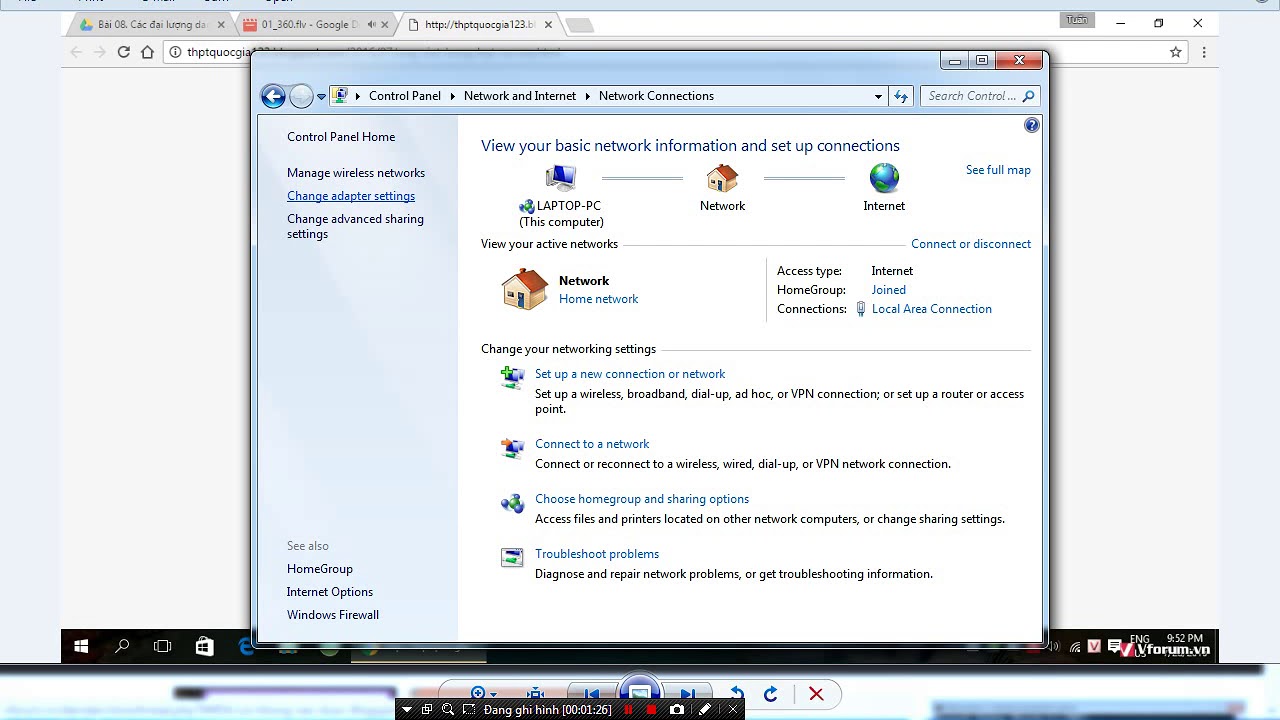
Task: Click the Troubleshoot problems icon
Action: pos(512,558)
